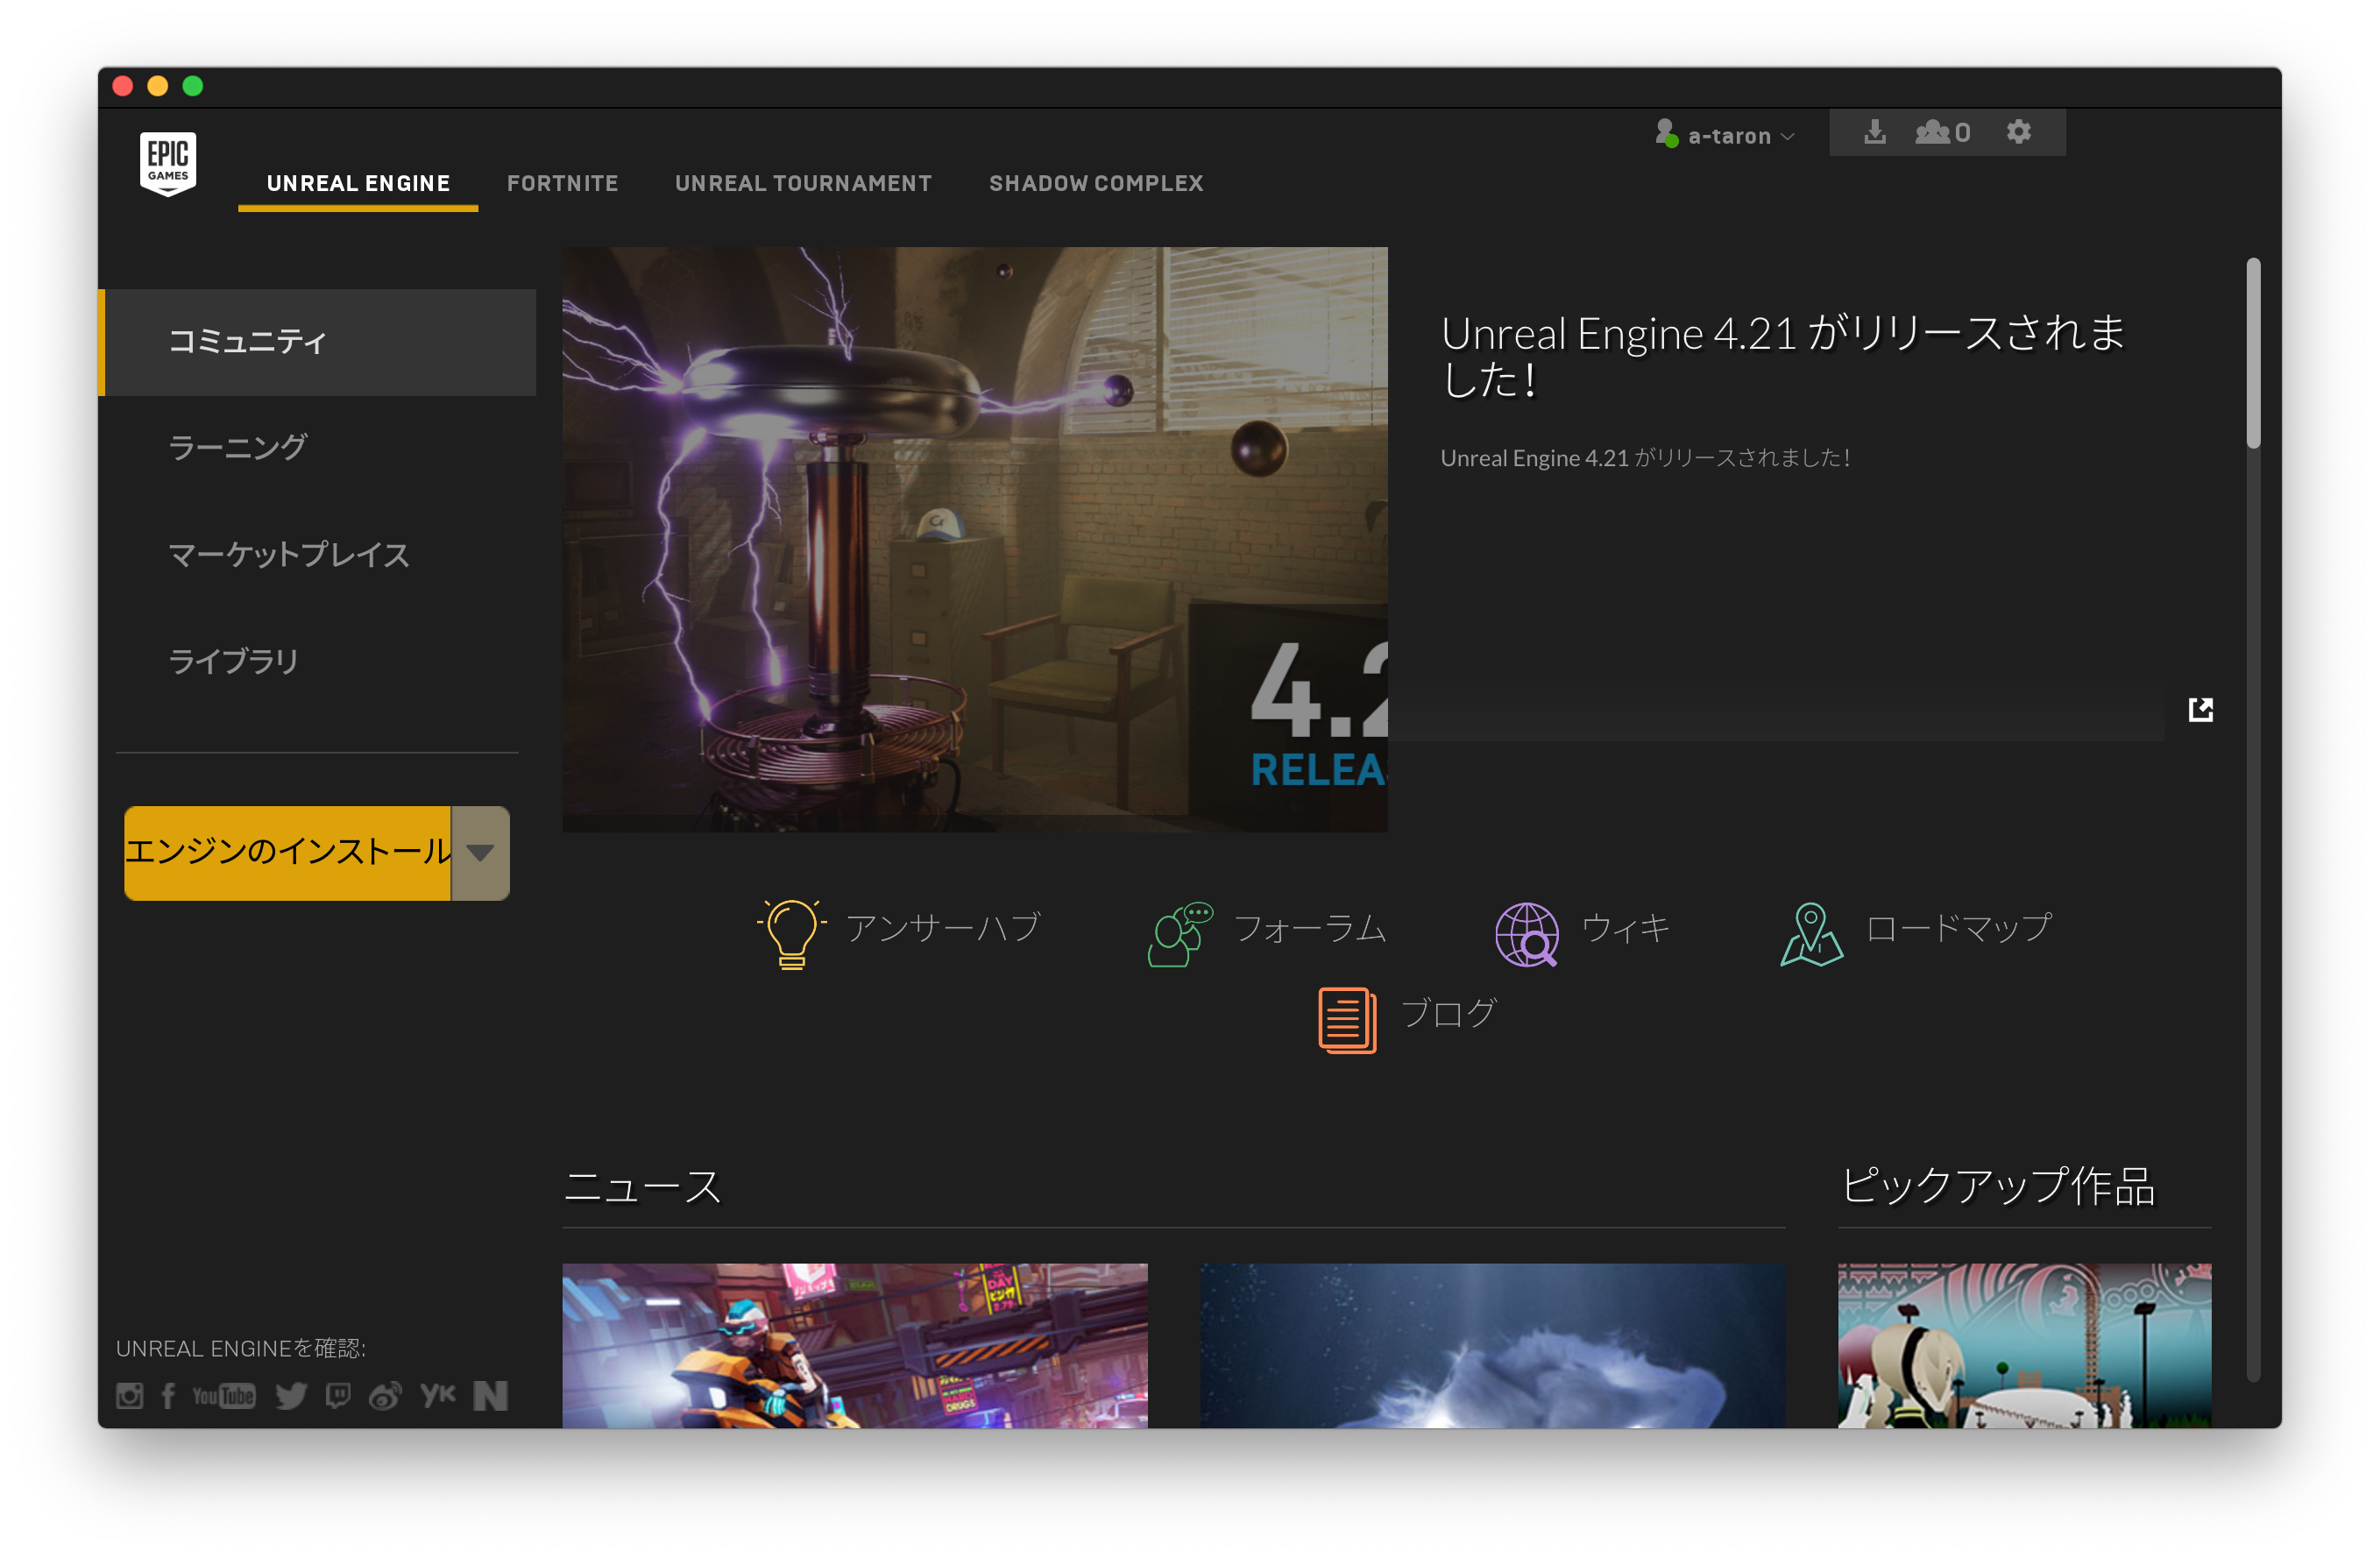Viewport: 2380px width, 1558px height.
Task: Open the blue glowing creature news thumbnail
Action: click(x=1492, y=1345)
